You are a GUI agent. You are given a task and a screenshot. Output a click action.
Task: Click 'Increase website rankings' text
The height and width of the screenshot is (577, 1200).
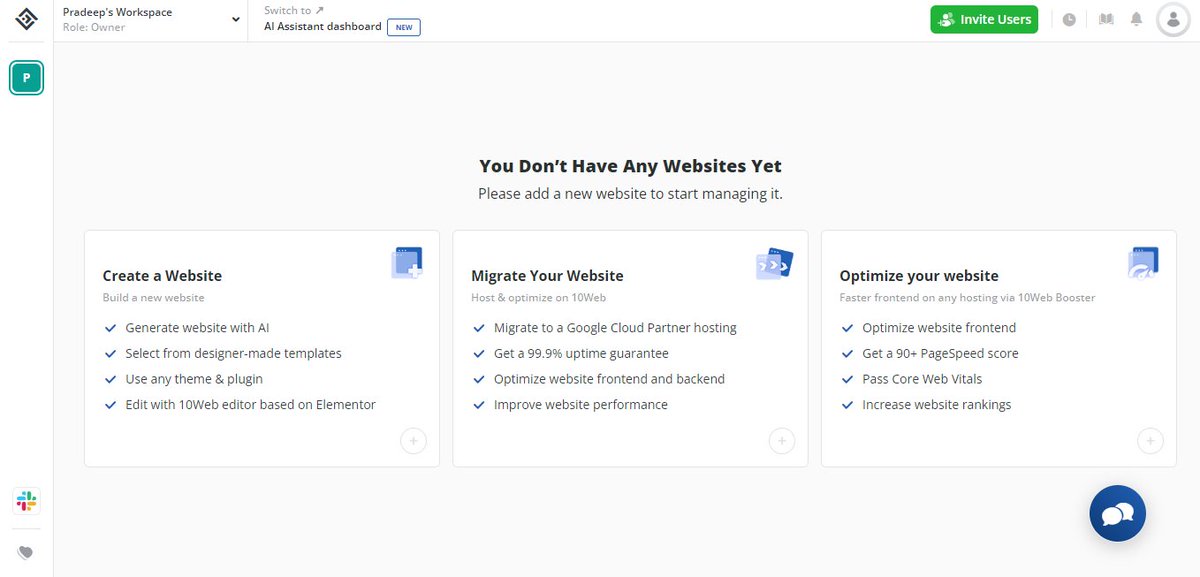pyautogui.click(x=937, y=405)
